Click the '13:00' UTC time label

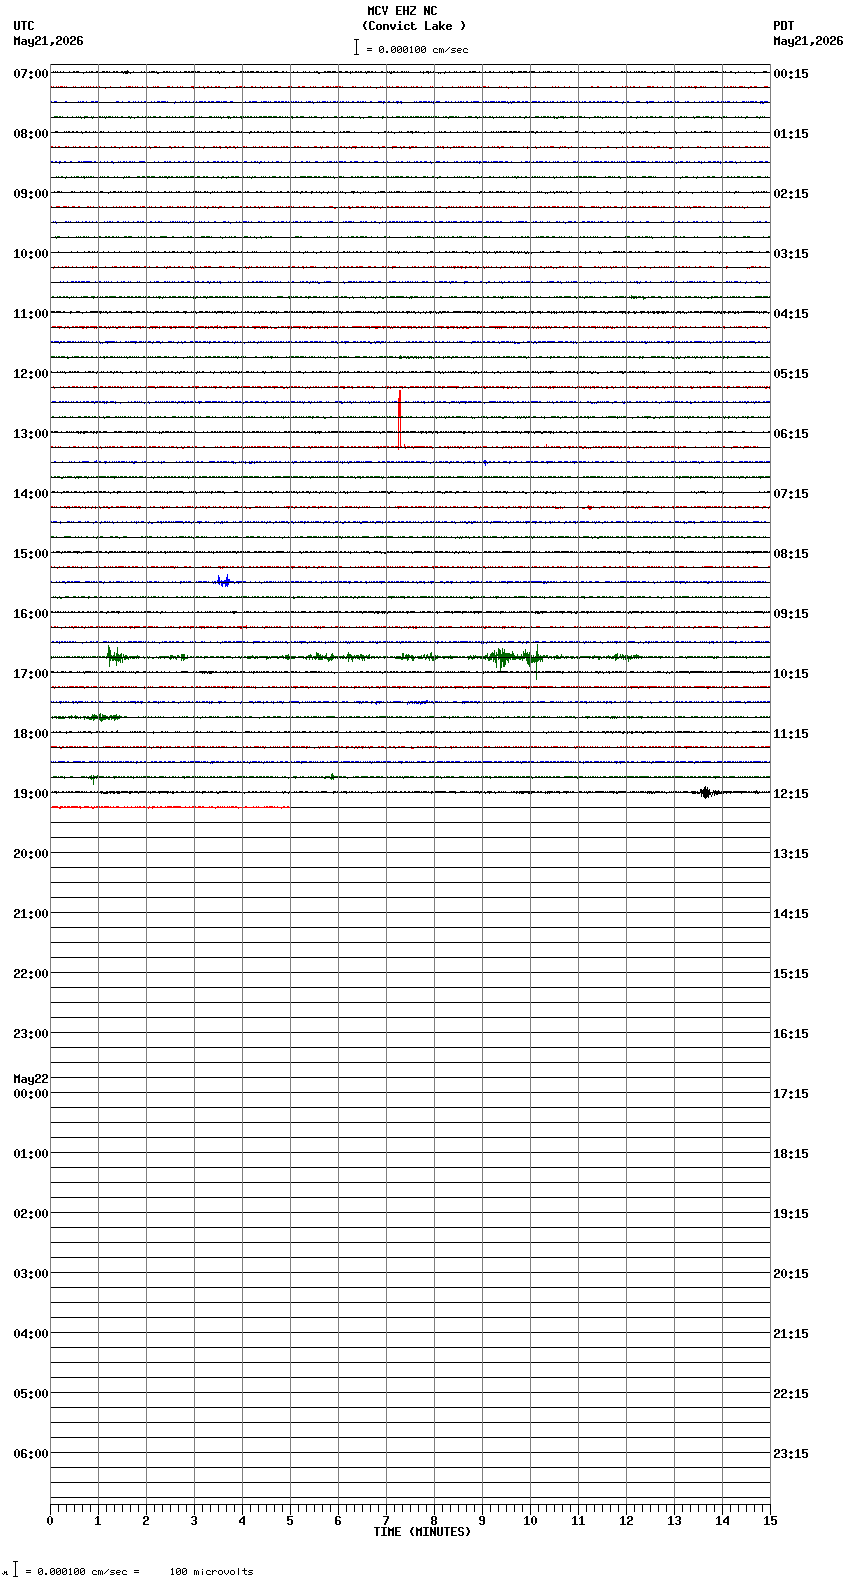click(x=31, y=434)
